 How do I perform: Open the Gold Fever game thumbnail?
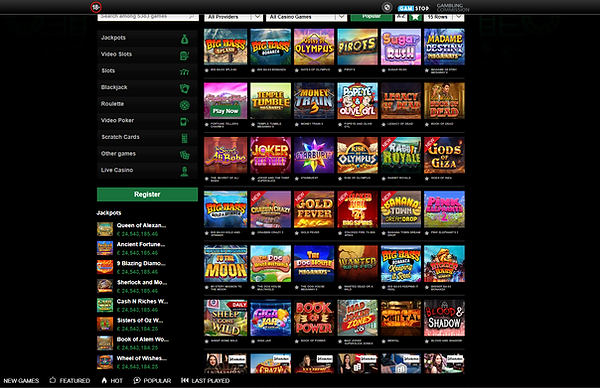(x=314, y=209)
